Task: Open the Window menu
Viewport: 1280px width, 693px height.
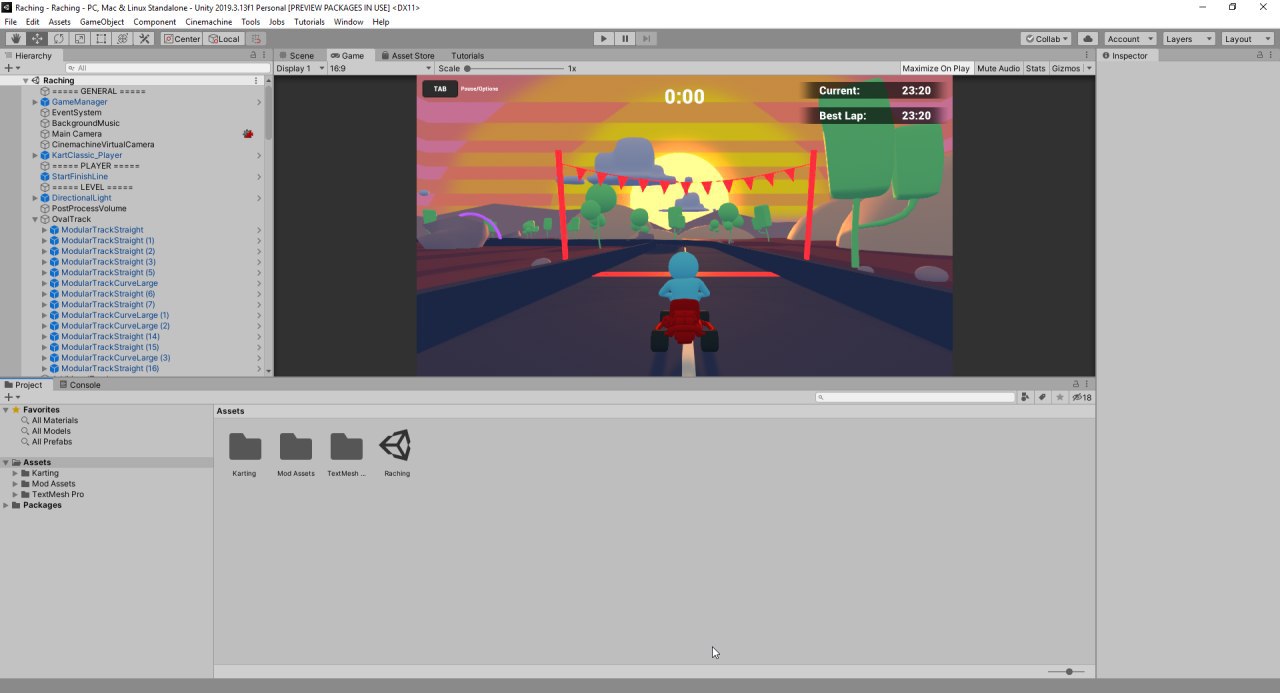Action: tap(349, 21)
